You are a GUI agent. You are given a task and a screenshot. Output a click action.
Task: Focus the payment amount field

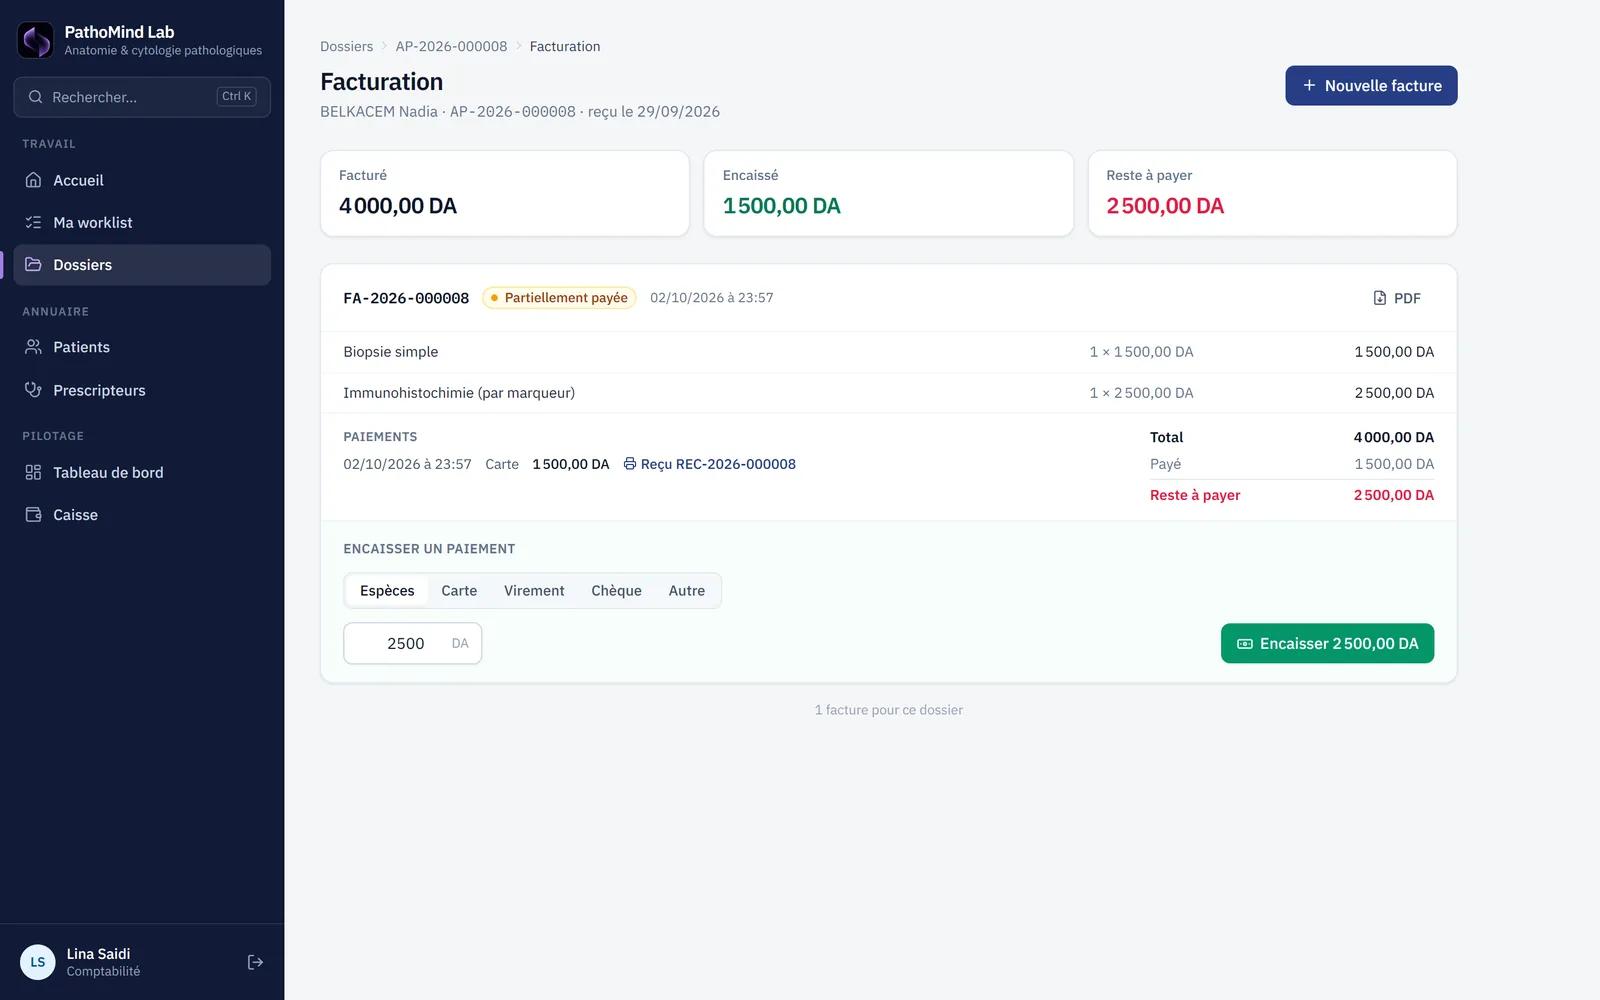412,643
